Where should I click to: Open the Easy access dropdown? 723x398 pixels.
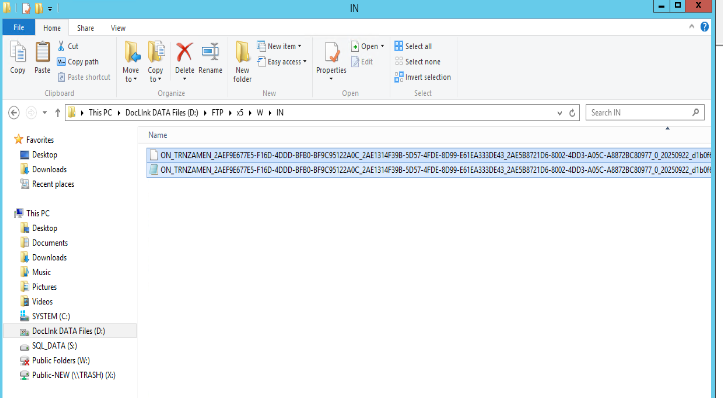click(282, 62)
